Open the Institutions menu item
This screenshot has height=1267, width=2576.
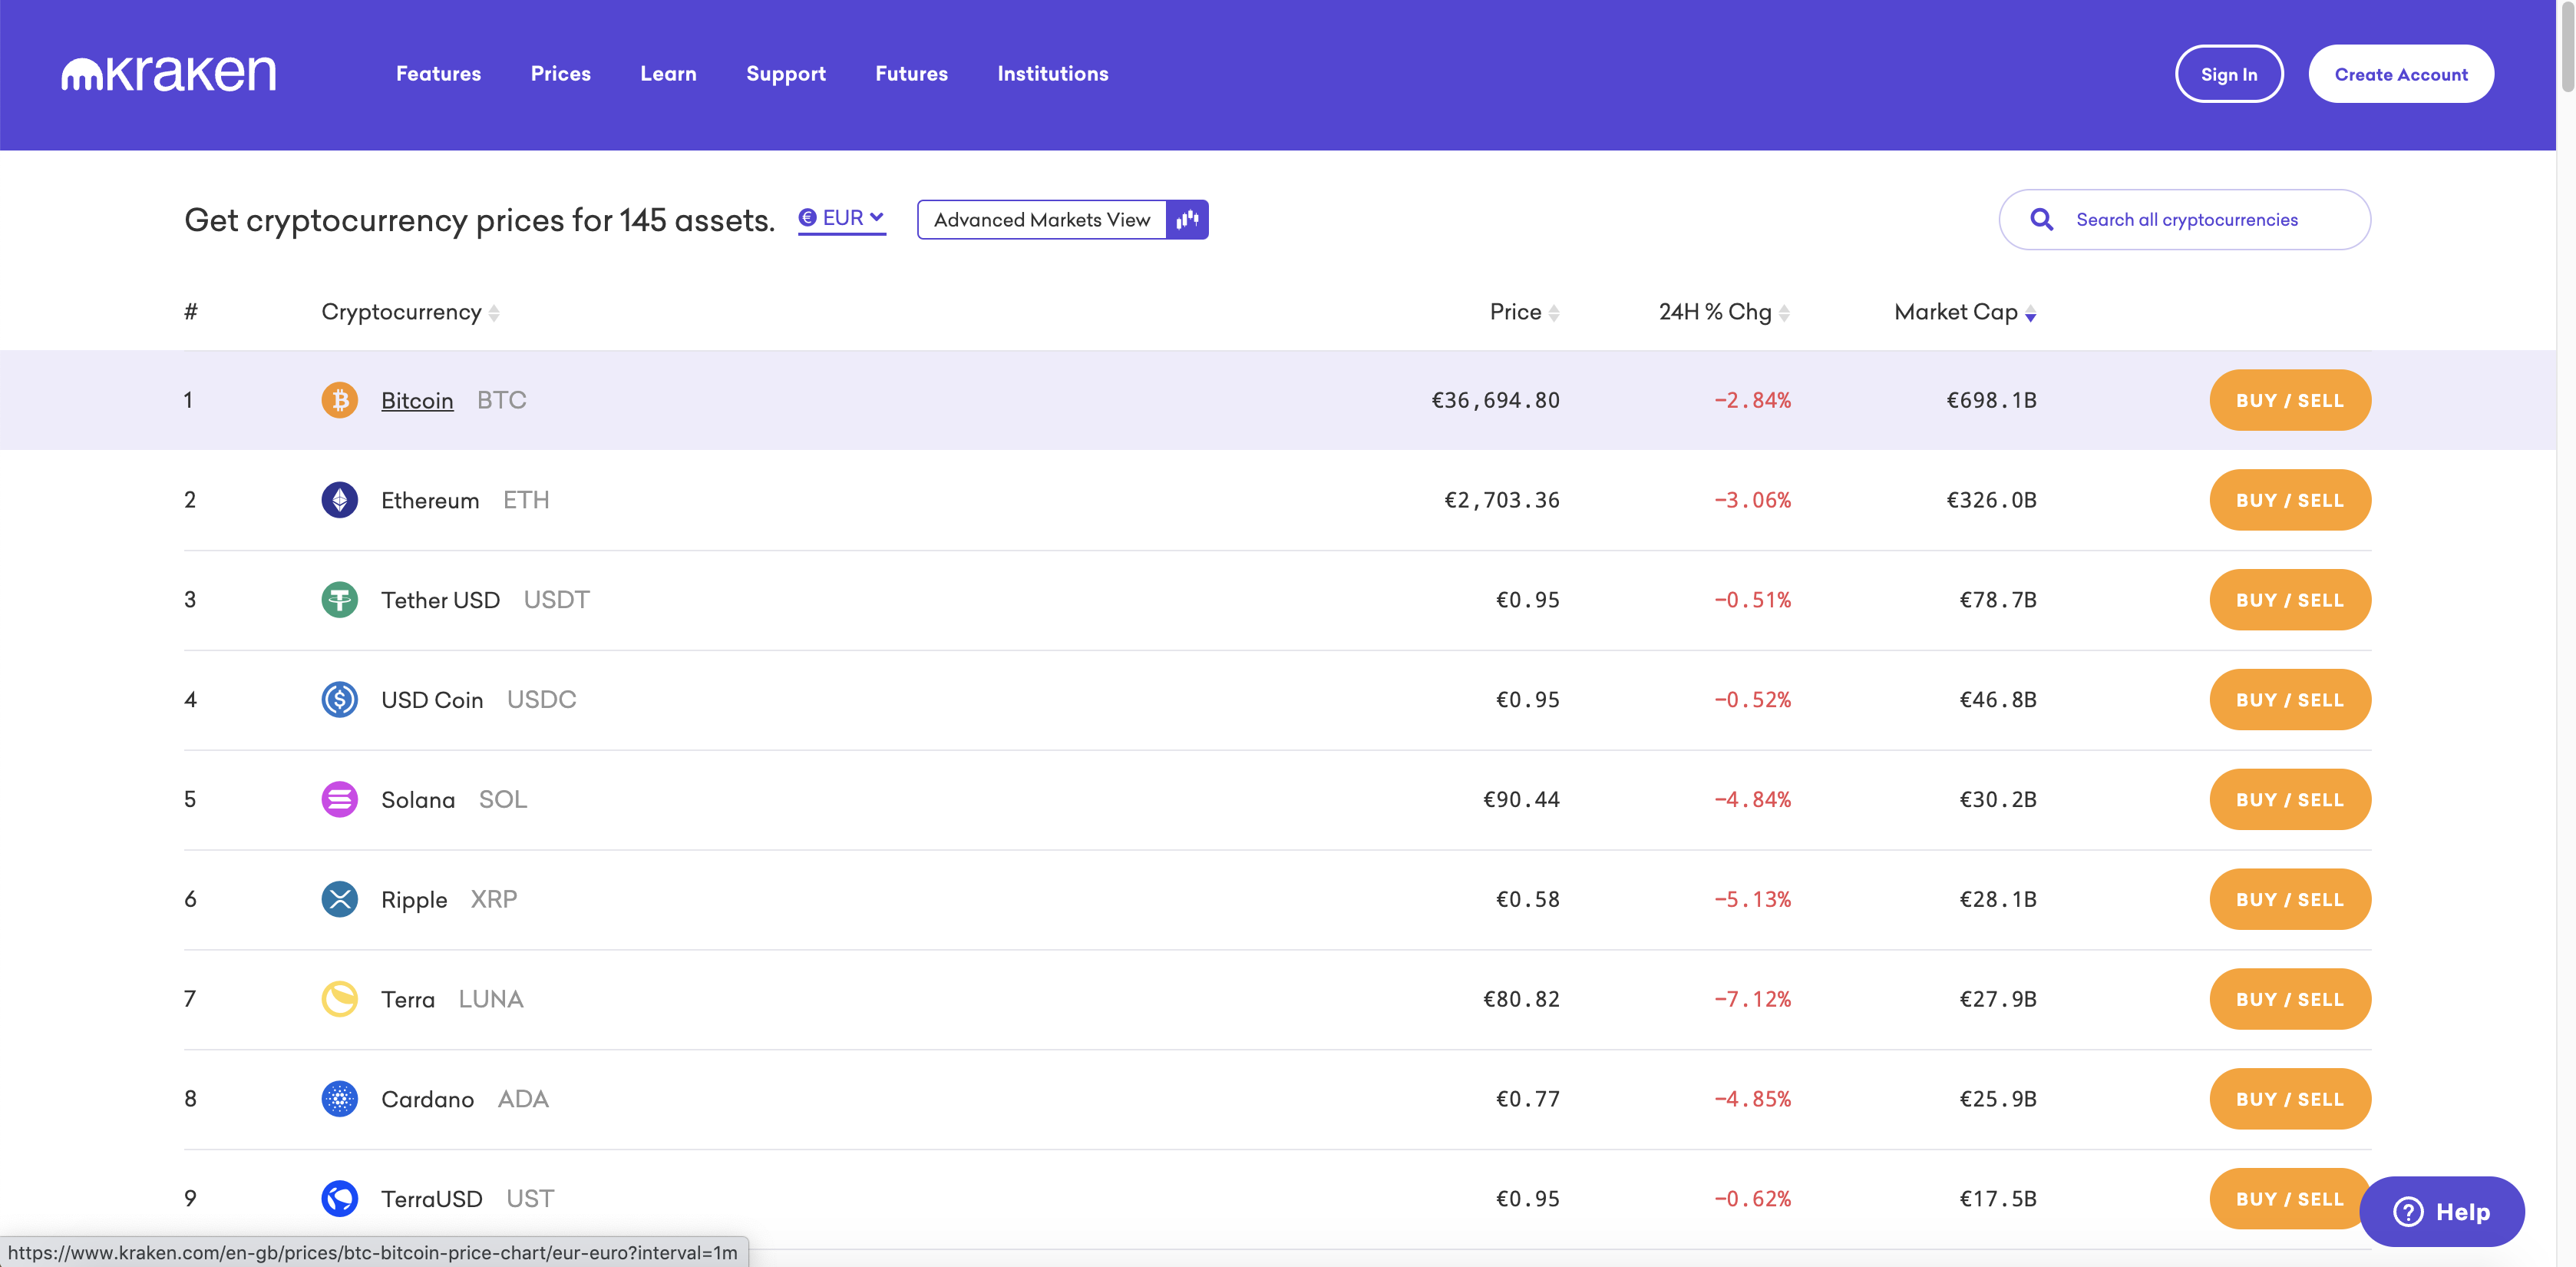click(x=1052, y=74)
